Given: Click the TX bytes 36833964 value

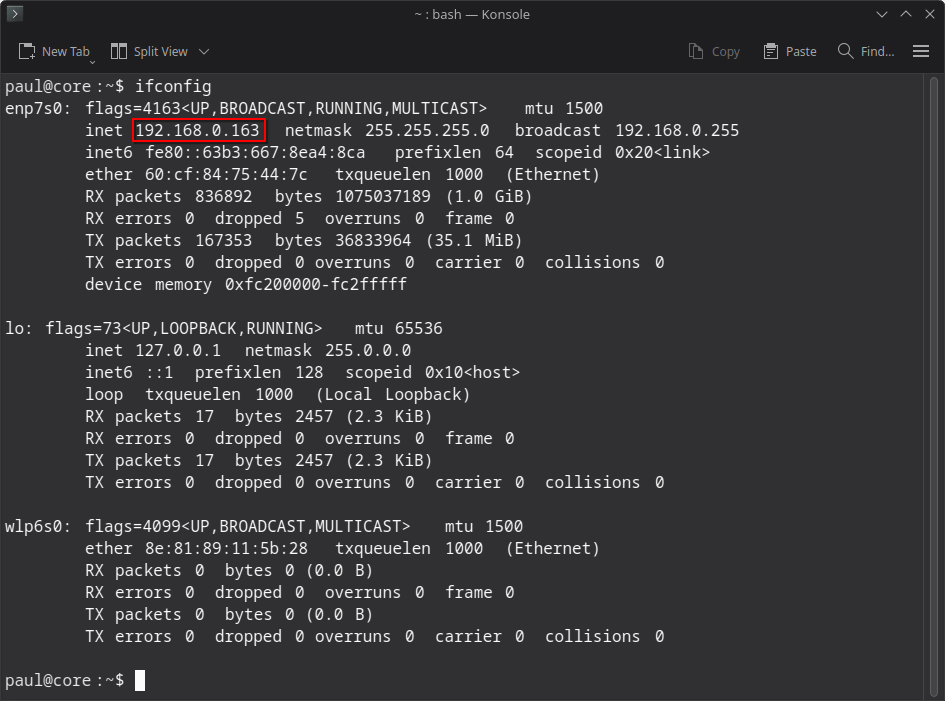Looking at the screenshot, I should pyautogui.click(x=373, y=240).
